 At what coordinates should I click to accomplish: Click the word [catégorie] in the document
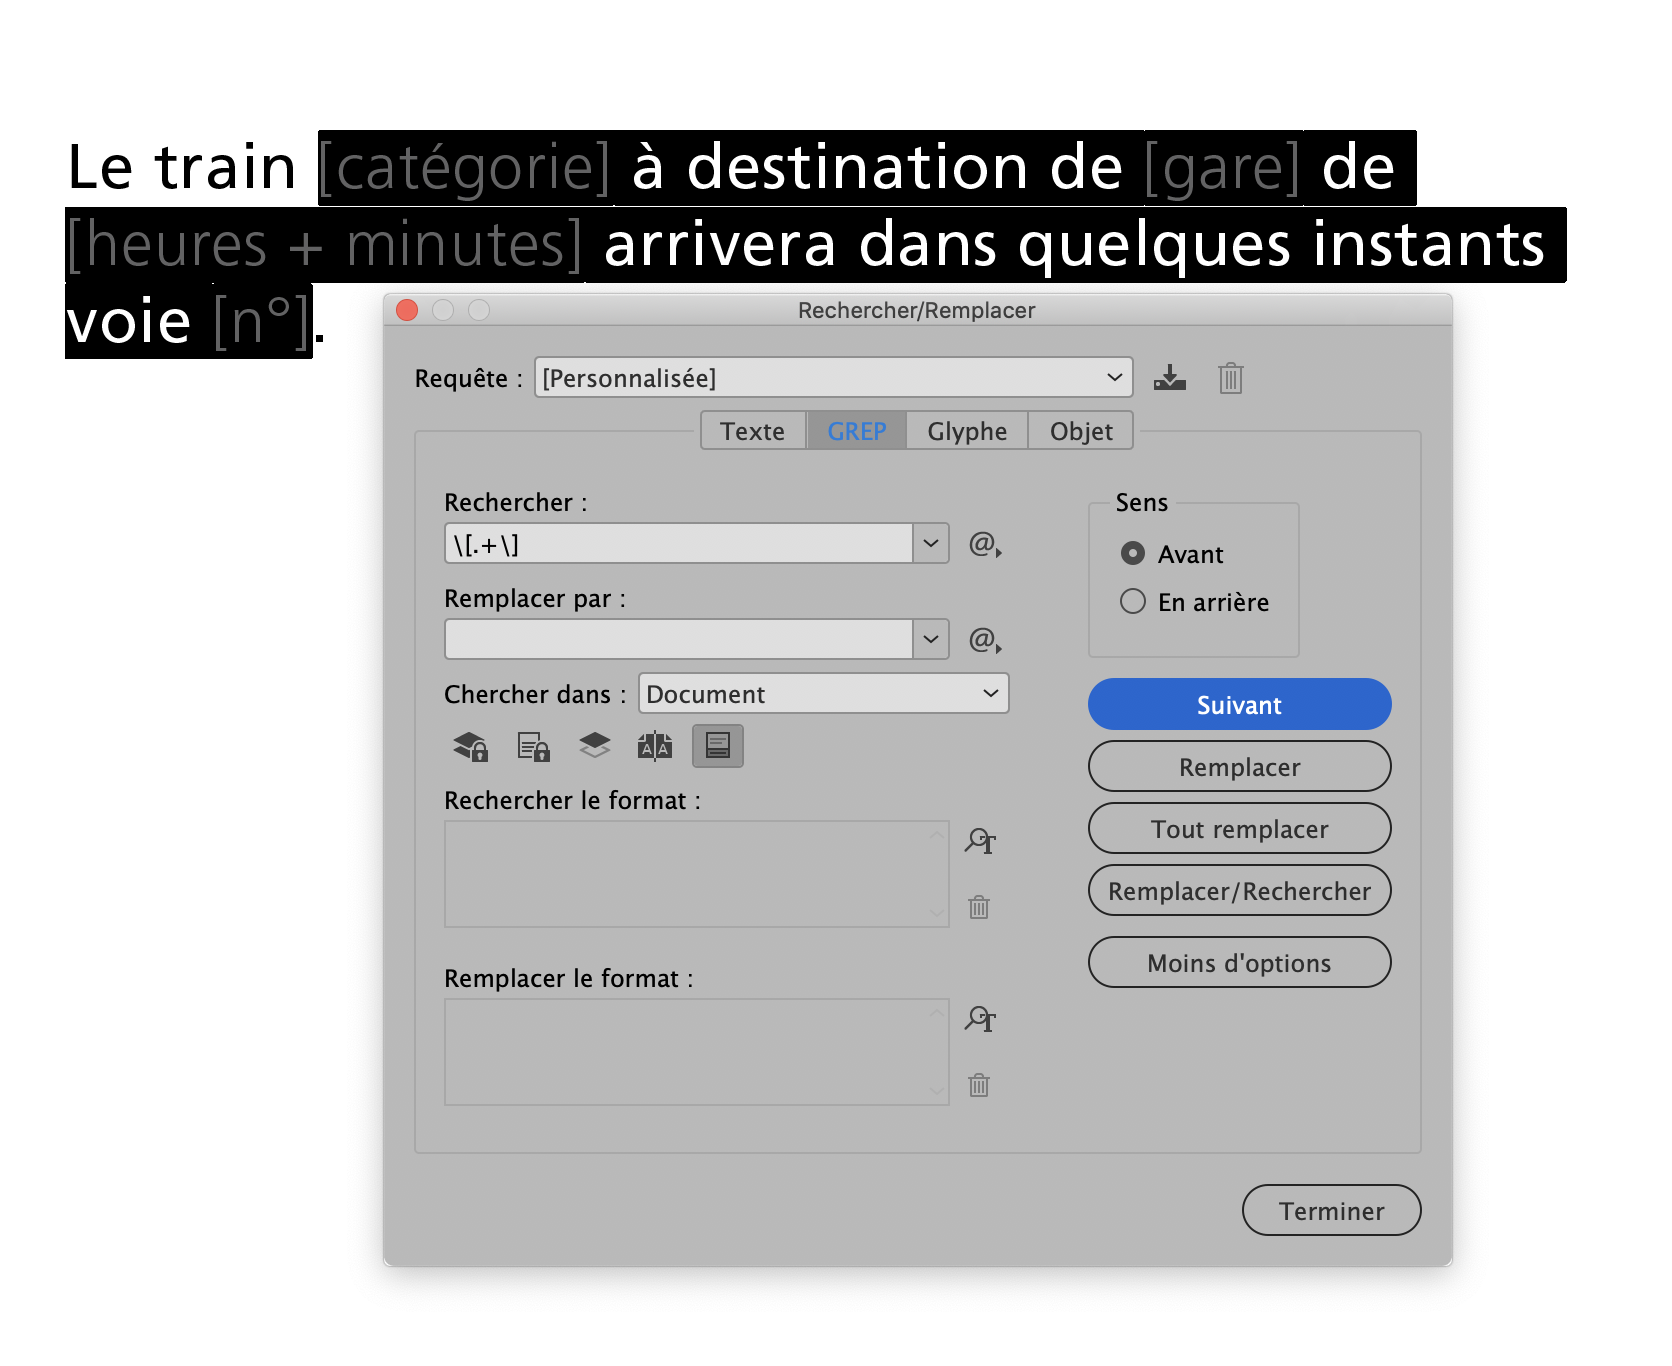click(x=465, y=168)
